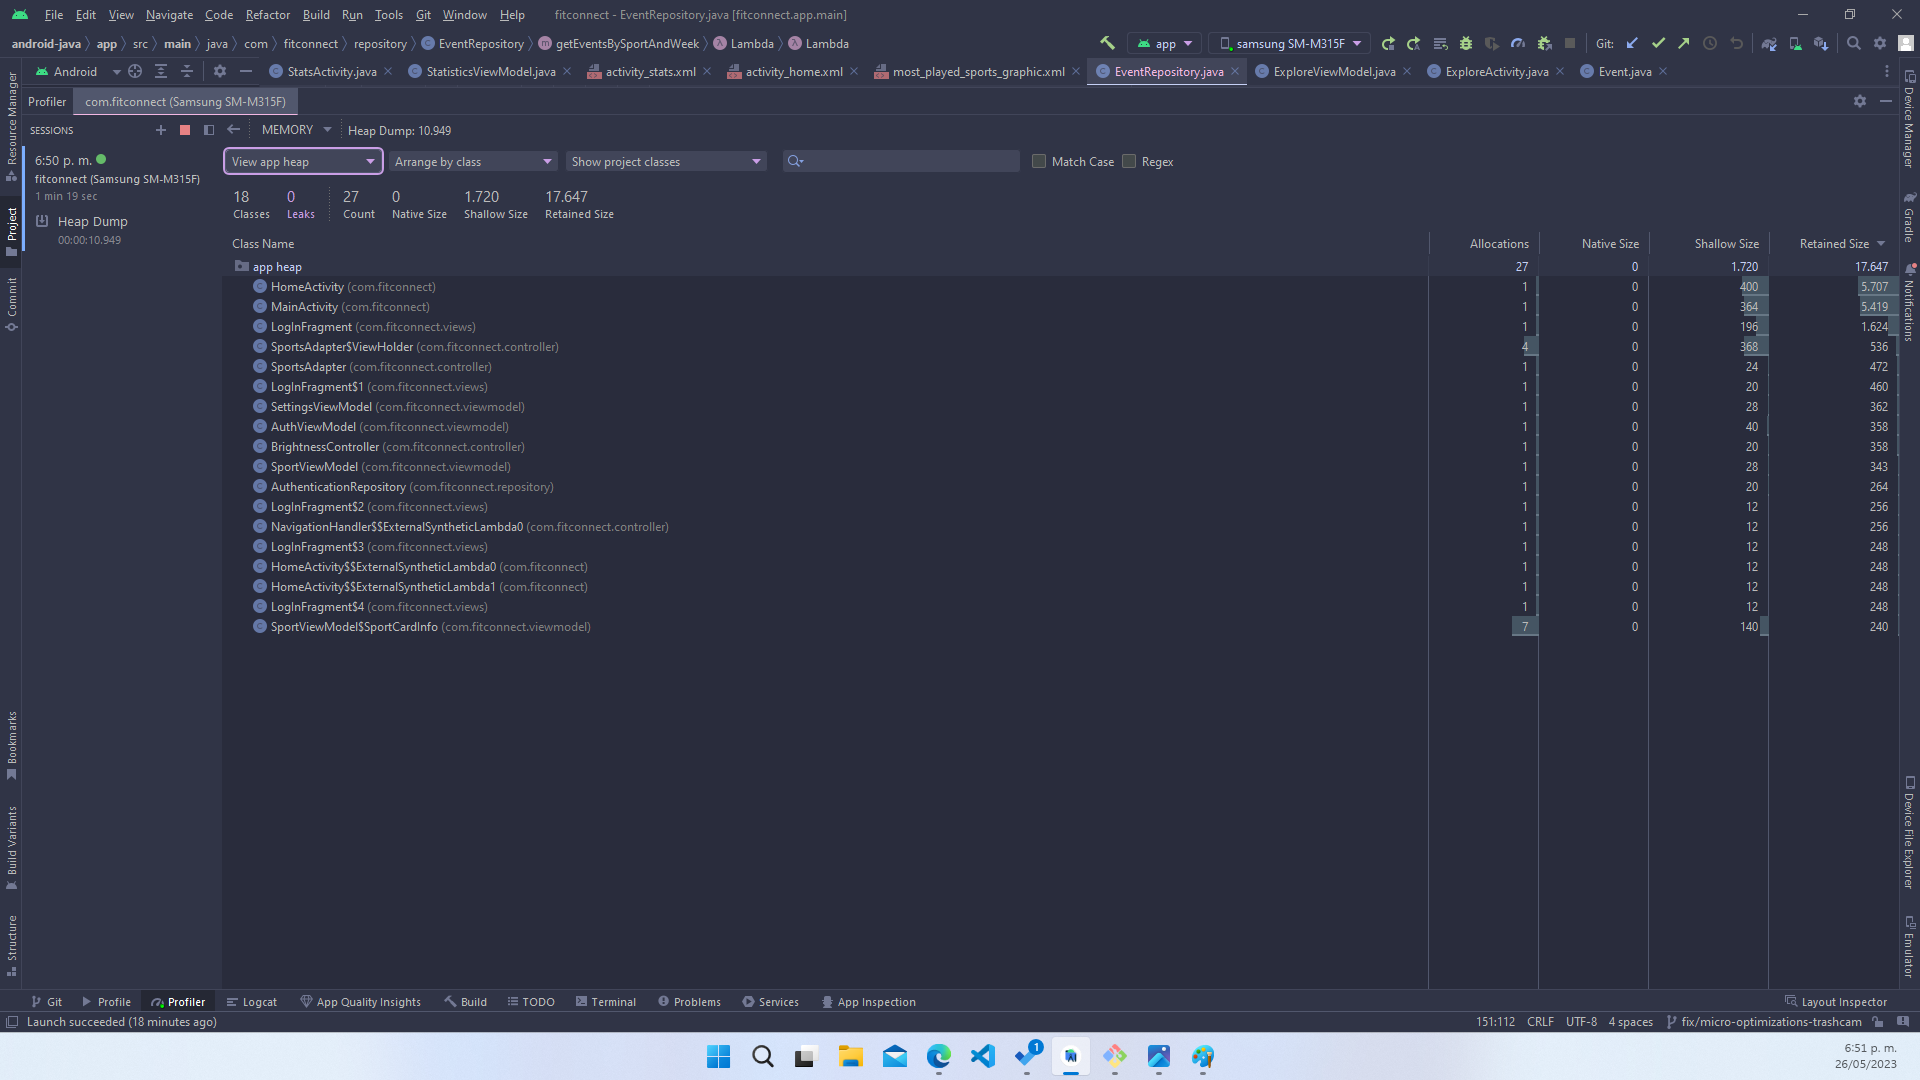1920x1080 pixels.
Task: Open the Refactor menu
Action: [x=267, y=15]
